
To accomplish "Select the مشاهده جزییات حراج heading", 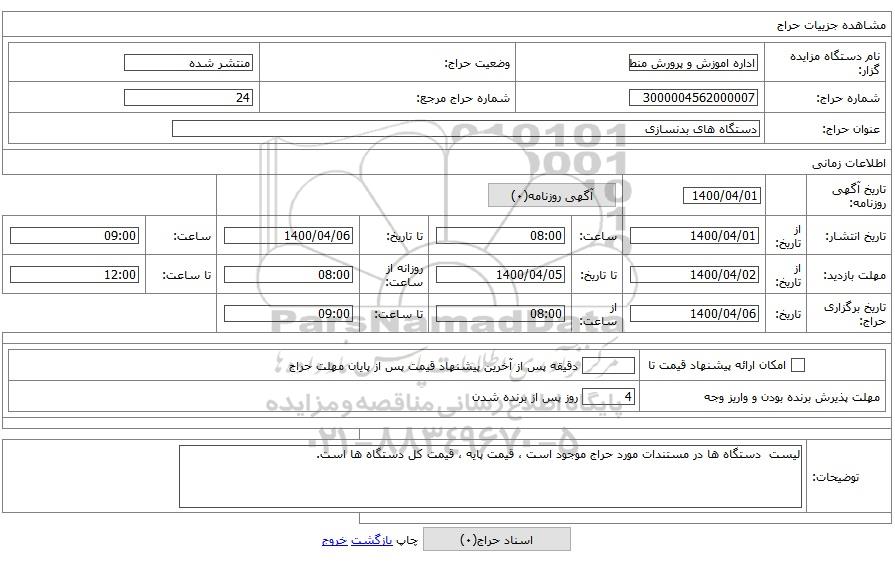I will (x=832, y=25).
